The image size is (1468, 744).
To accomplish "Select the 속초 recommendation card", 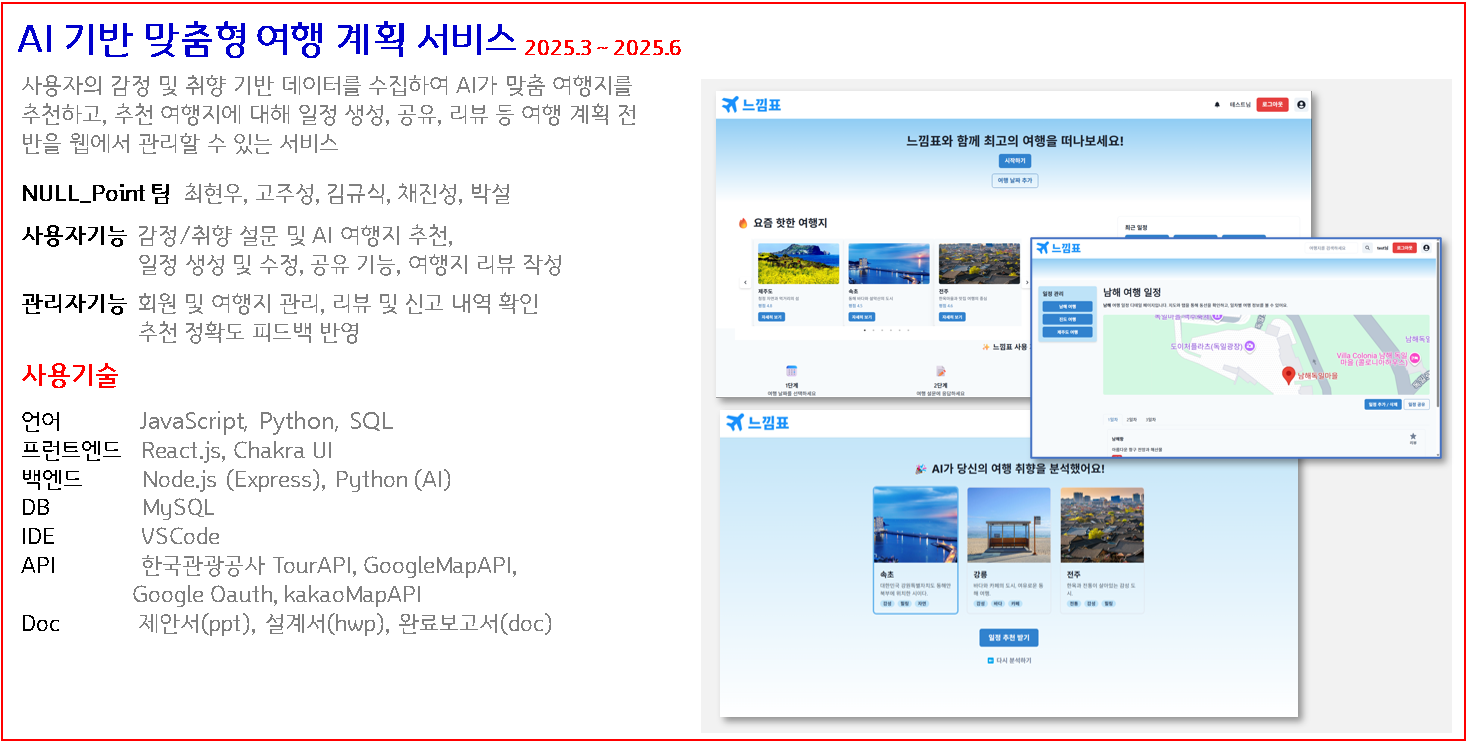I will (x=915, y=550).
